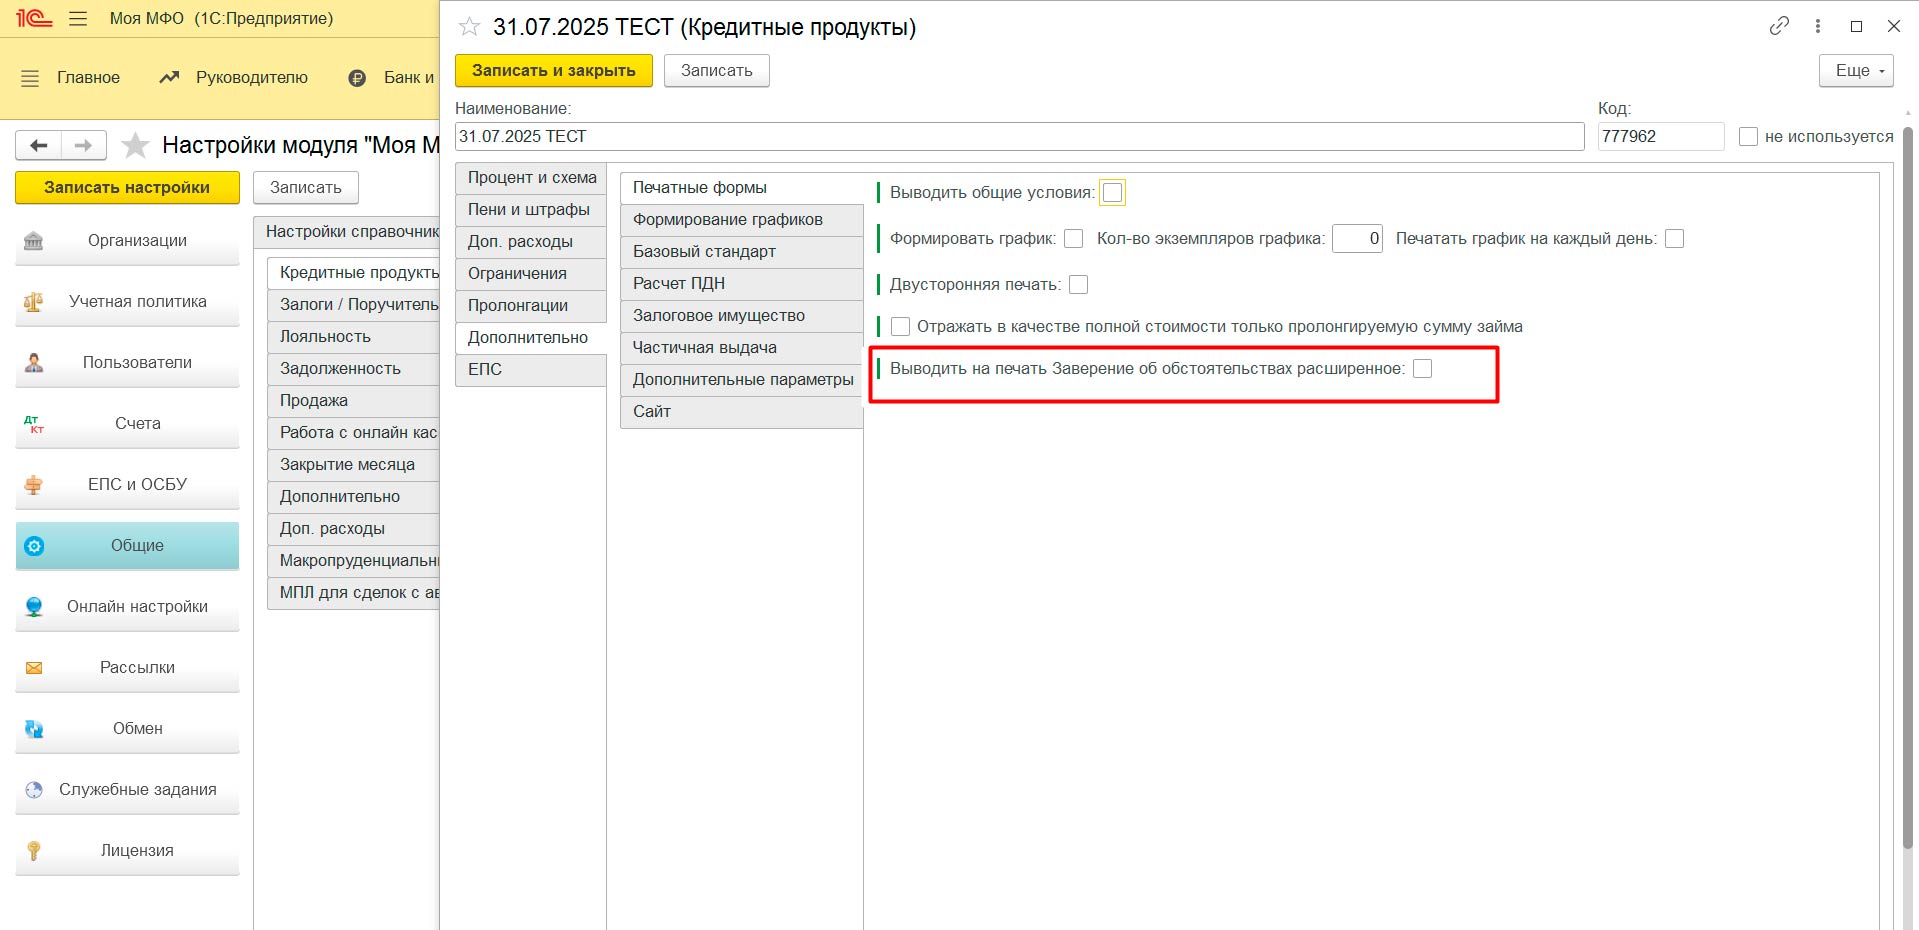Select 'Закрытие месяца' in settings list
The height and width of the screenshot is (930, 1919).
tap(354, 465)
